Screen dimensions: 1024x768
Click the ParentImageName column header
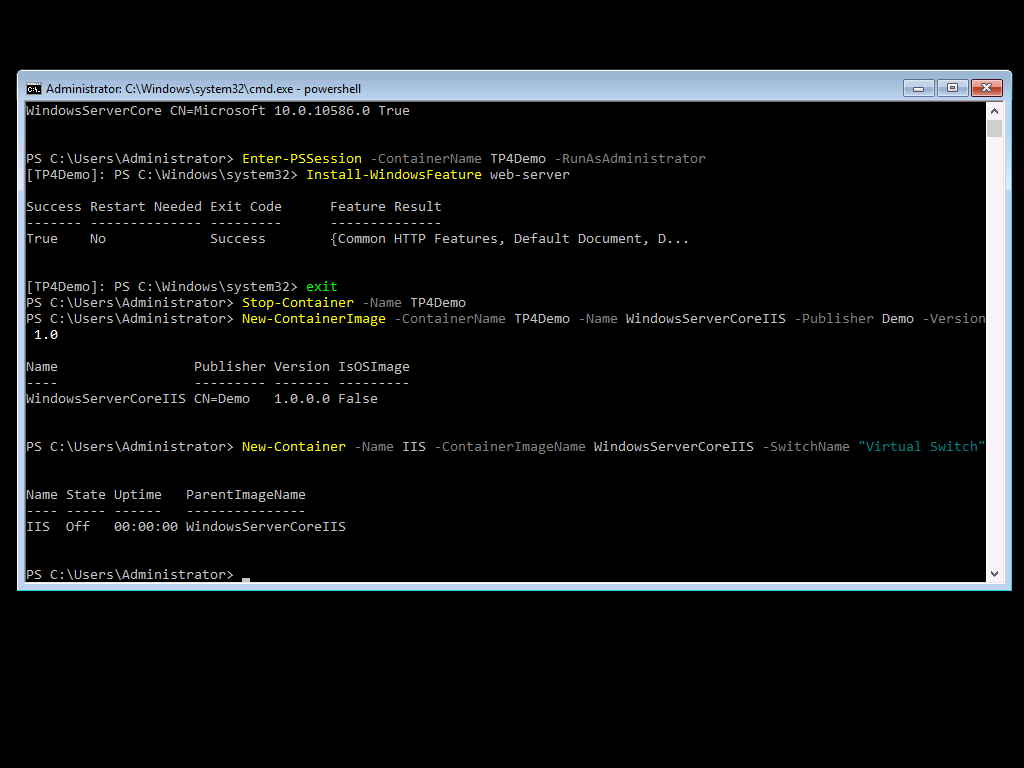coord(245,494)
